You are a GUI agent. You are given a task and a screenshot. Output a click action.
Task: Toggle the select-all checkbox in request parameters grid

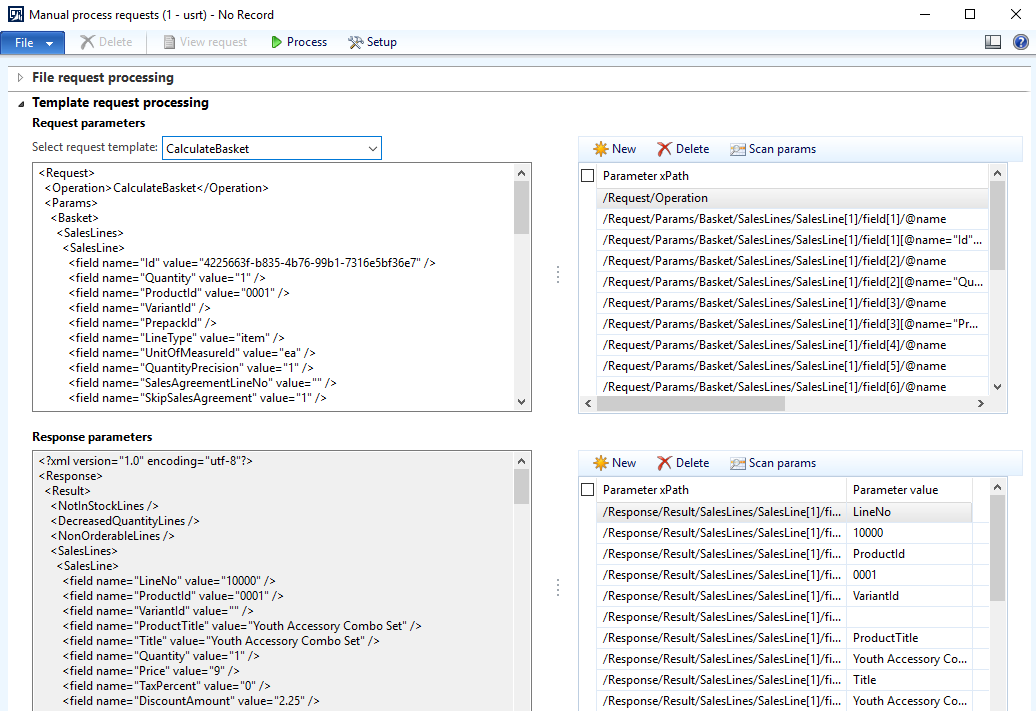[x=587, y=174]
